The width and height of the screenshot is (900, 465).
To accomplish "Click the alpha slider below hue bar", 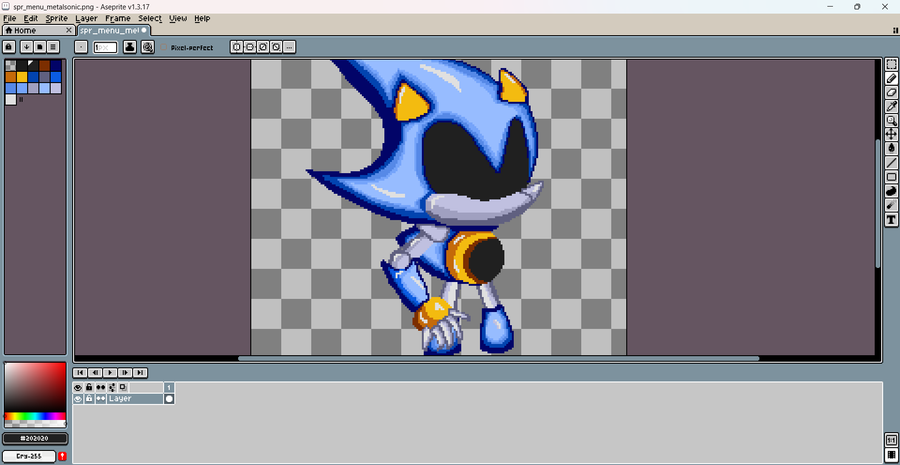I will 35,424.
